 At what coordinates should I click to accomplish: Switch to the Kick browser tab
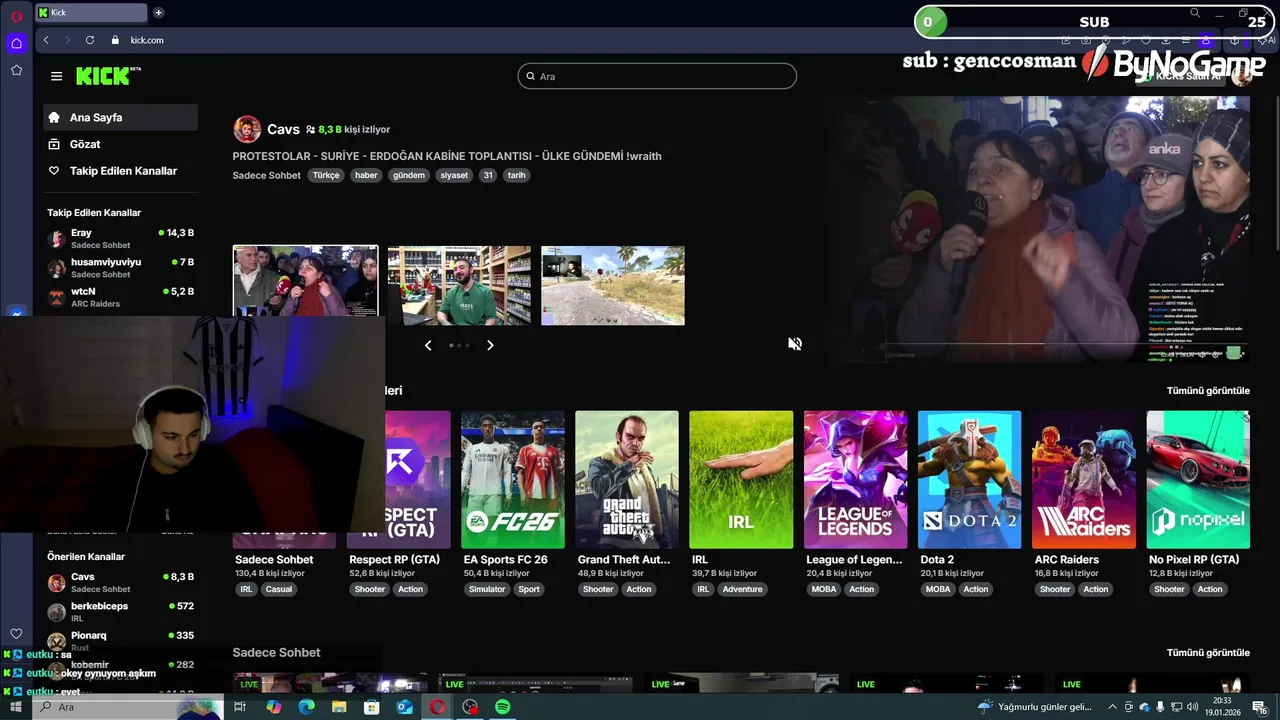pos(92,13)
